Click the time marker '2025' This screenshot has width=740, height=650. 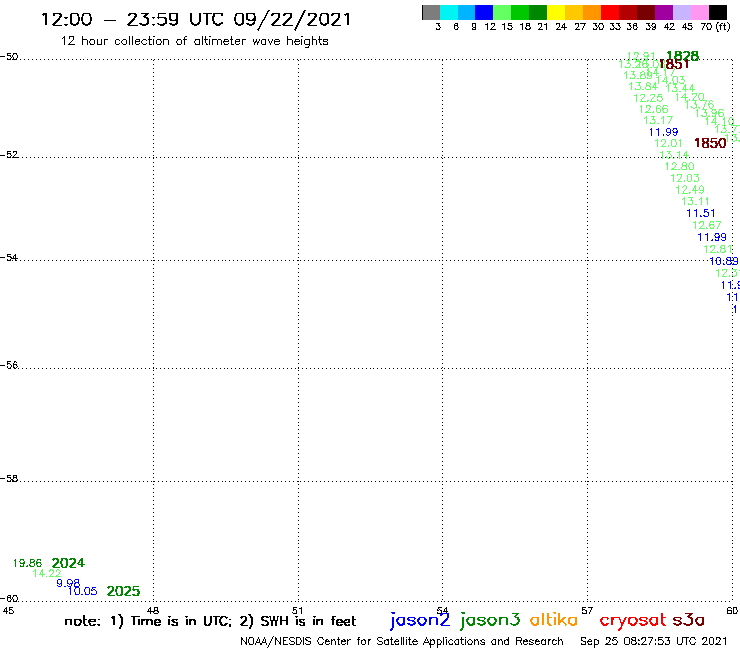(123, 591)
